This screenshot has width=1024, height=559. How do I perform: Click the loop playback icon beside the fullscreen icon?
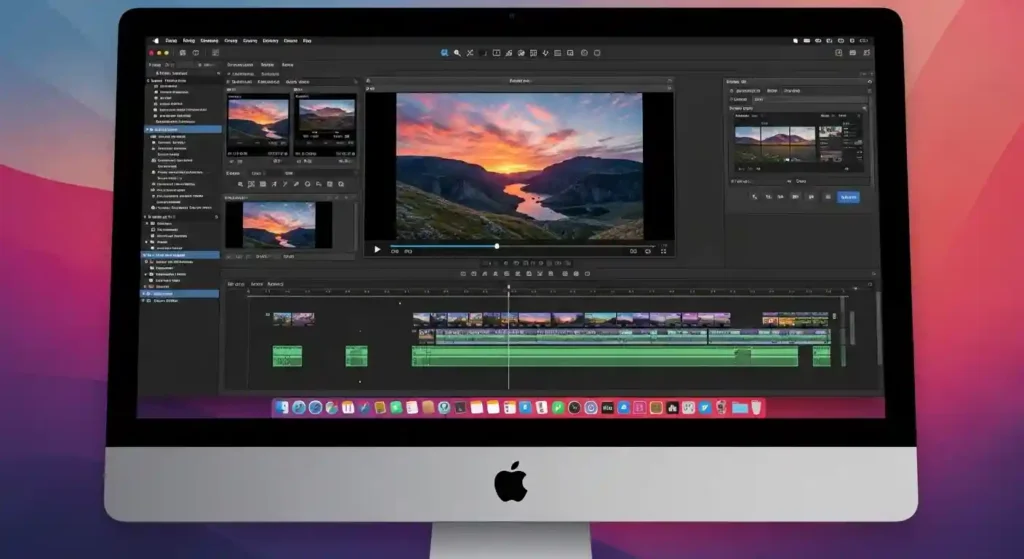pyautogui.click(x=648, y=251)
